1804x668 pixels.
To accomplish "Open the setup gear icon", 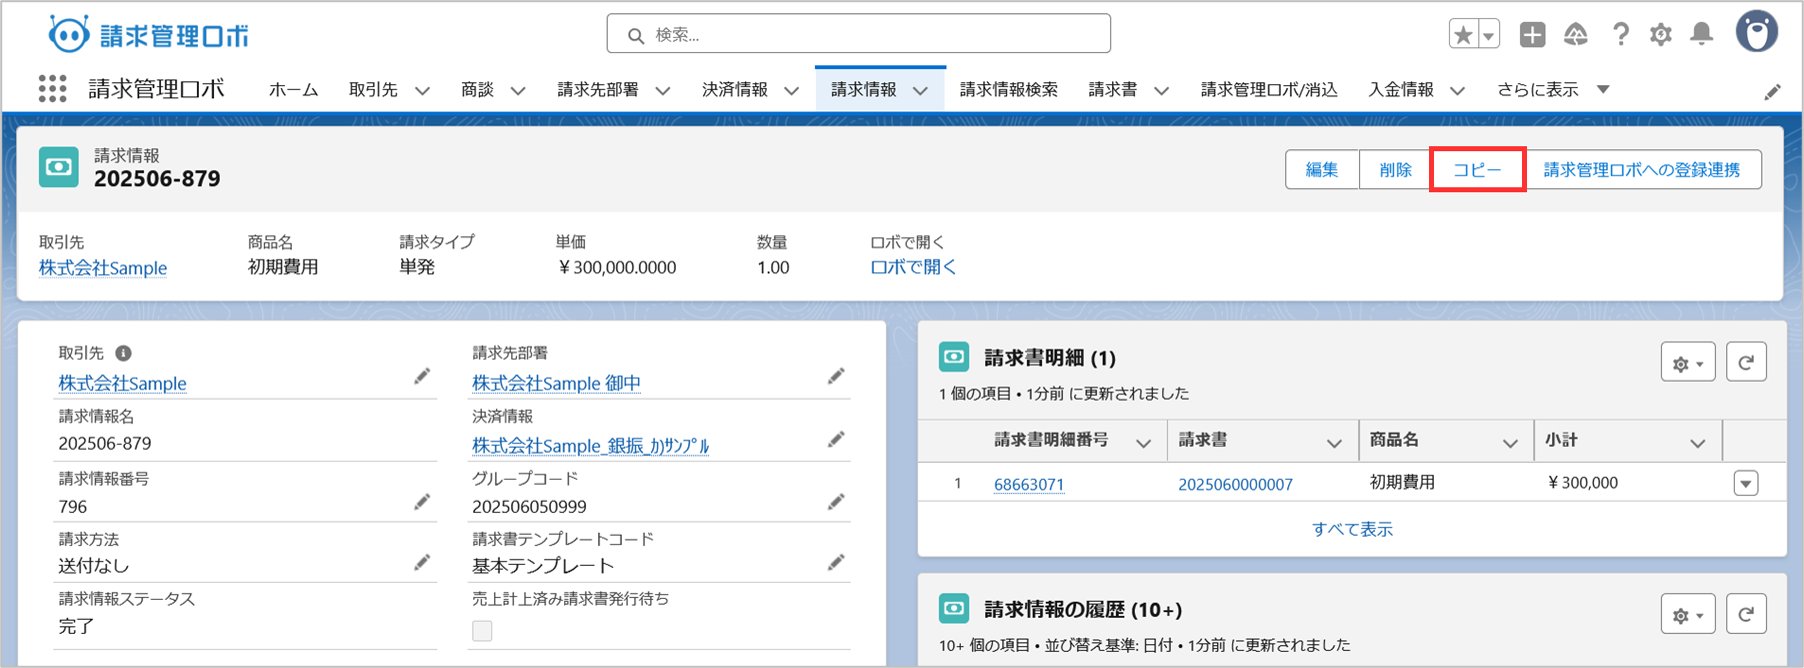I will point(1660,35).
